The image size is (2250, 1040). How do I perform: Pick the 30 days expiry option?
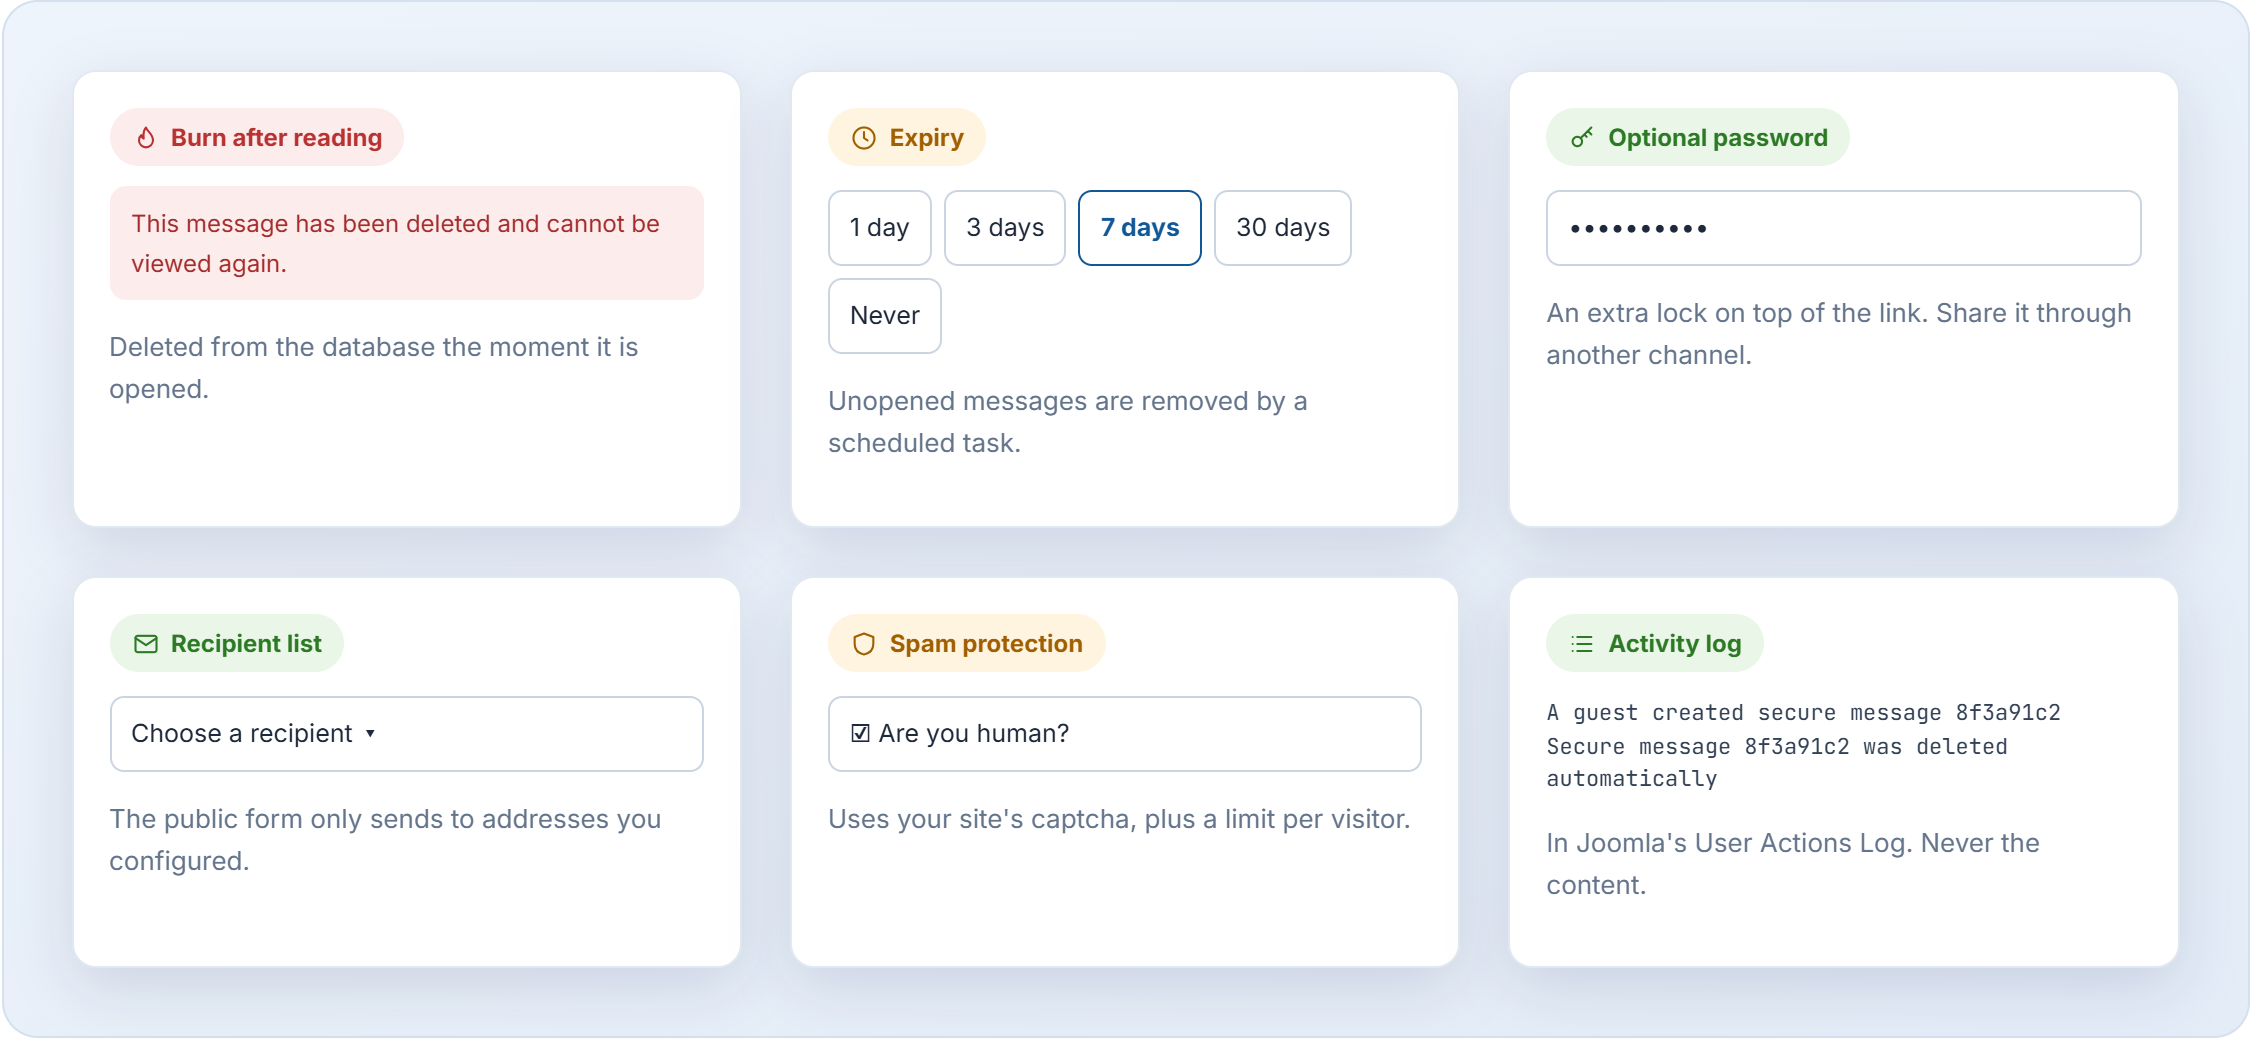tap(1283, 228)
